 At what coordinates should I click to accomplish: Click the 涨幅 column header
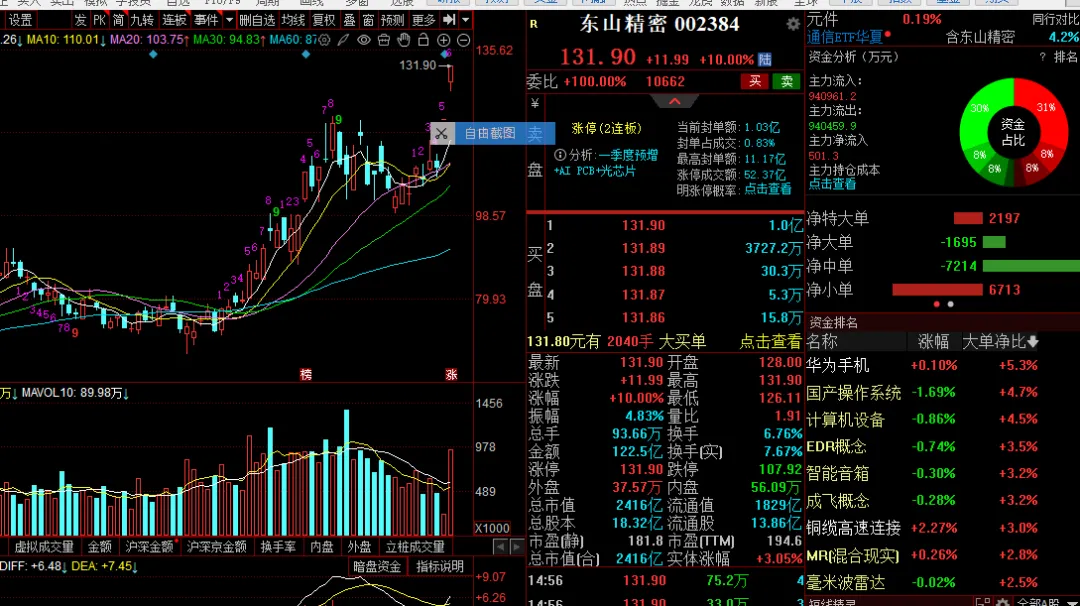click(x=933, y=342)
